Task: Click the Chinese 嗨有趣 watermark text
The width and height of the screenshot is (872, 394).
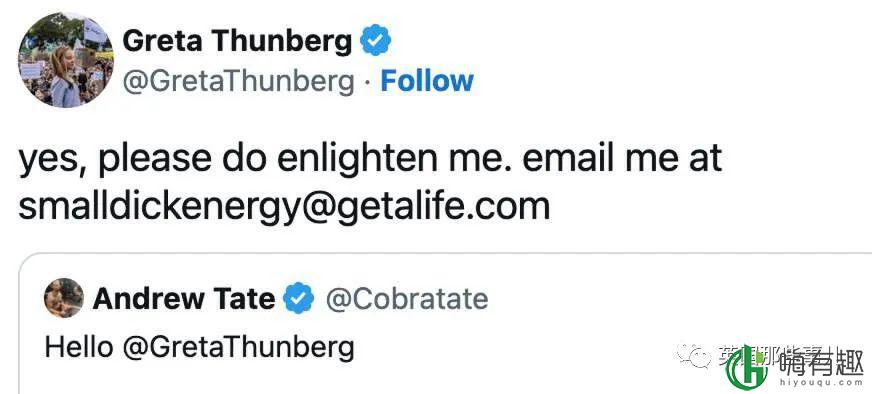Action: (x=822, y=362)
